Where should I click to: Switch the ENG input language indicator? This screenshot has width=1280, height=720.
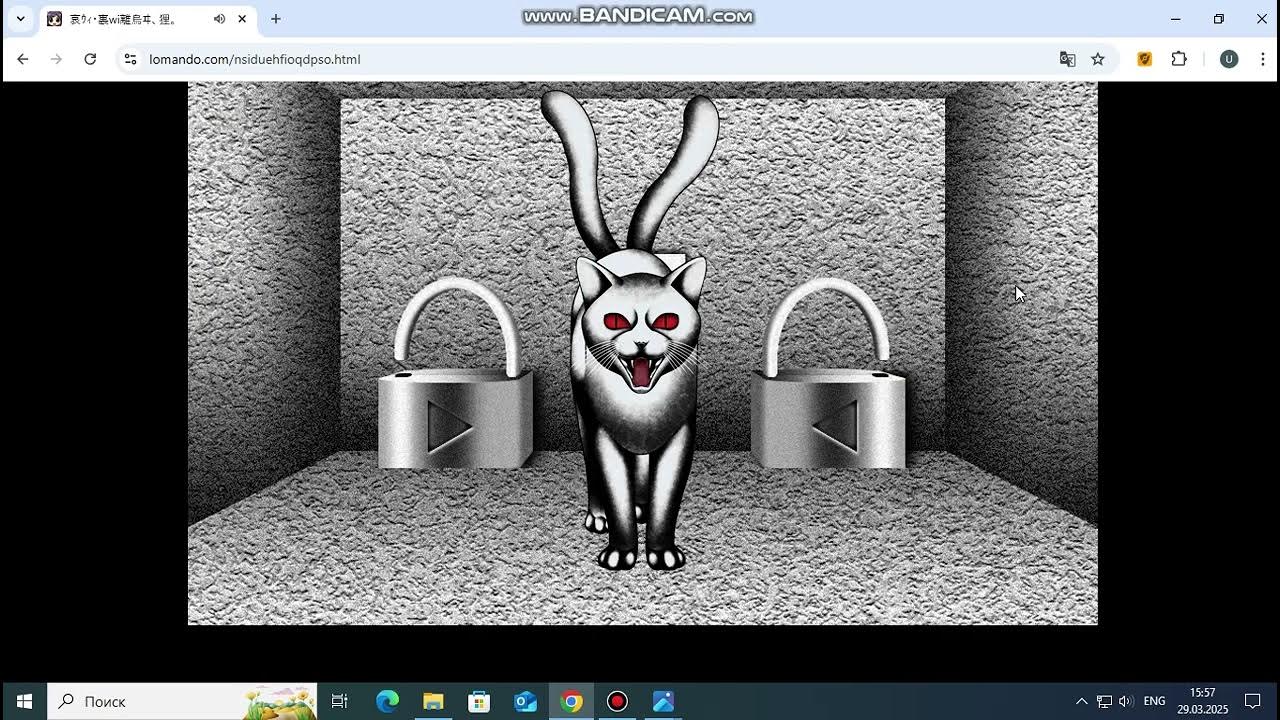click(1154, 701)
